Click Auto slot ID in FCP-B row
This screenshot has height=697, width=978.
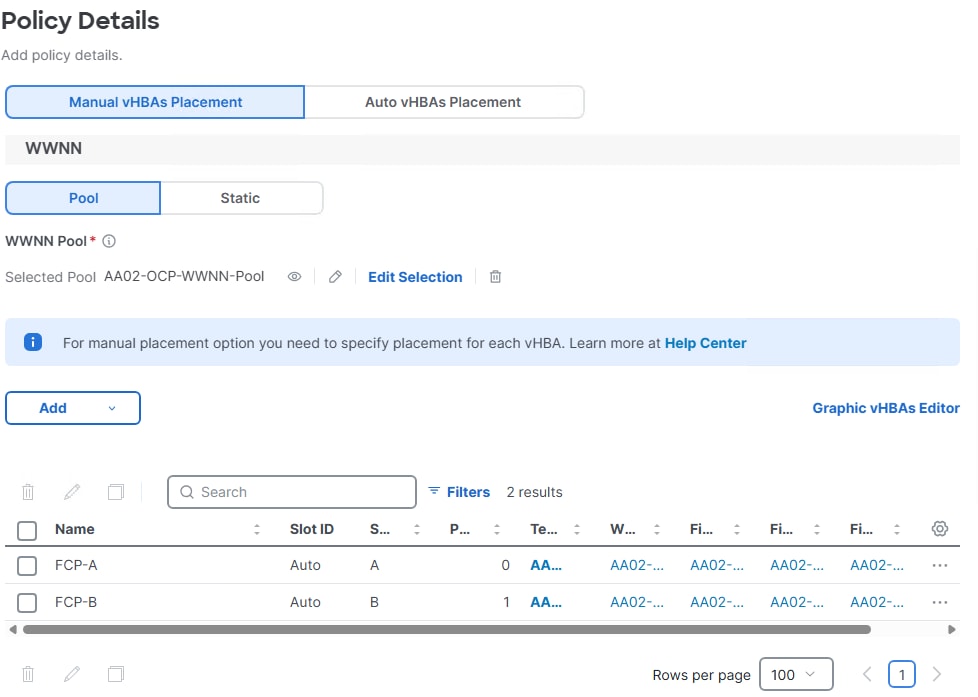(305, 602)
